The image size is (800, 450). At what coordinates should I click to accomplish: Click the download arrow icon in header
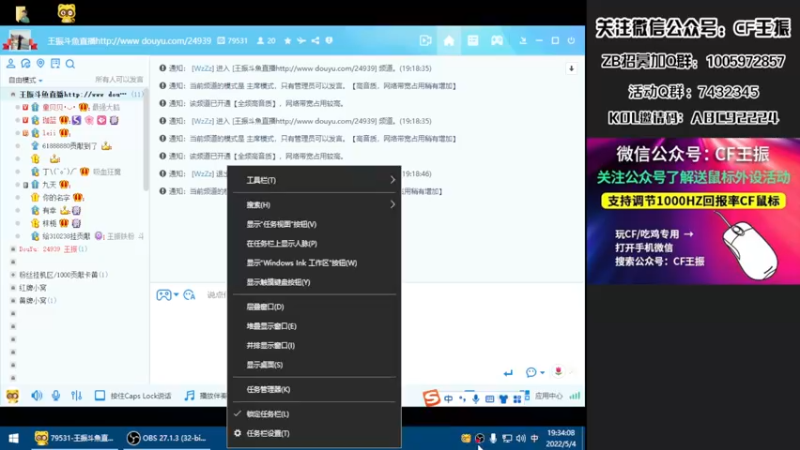[x=523, y=41]
